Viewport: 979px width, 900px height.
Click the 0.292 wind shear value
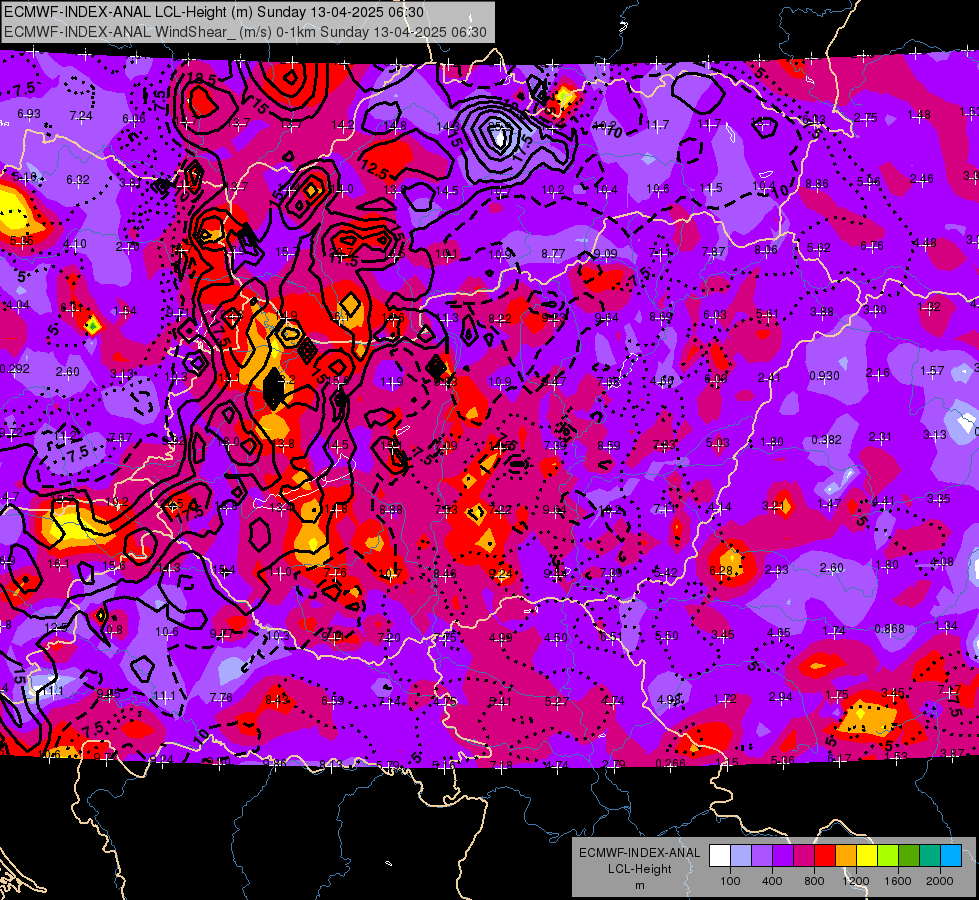tap(14, 369)
